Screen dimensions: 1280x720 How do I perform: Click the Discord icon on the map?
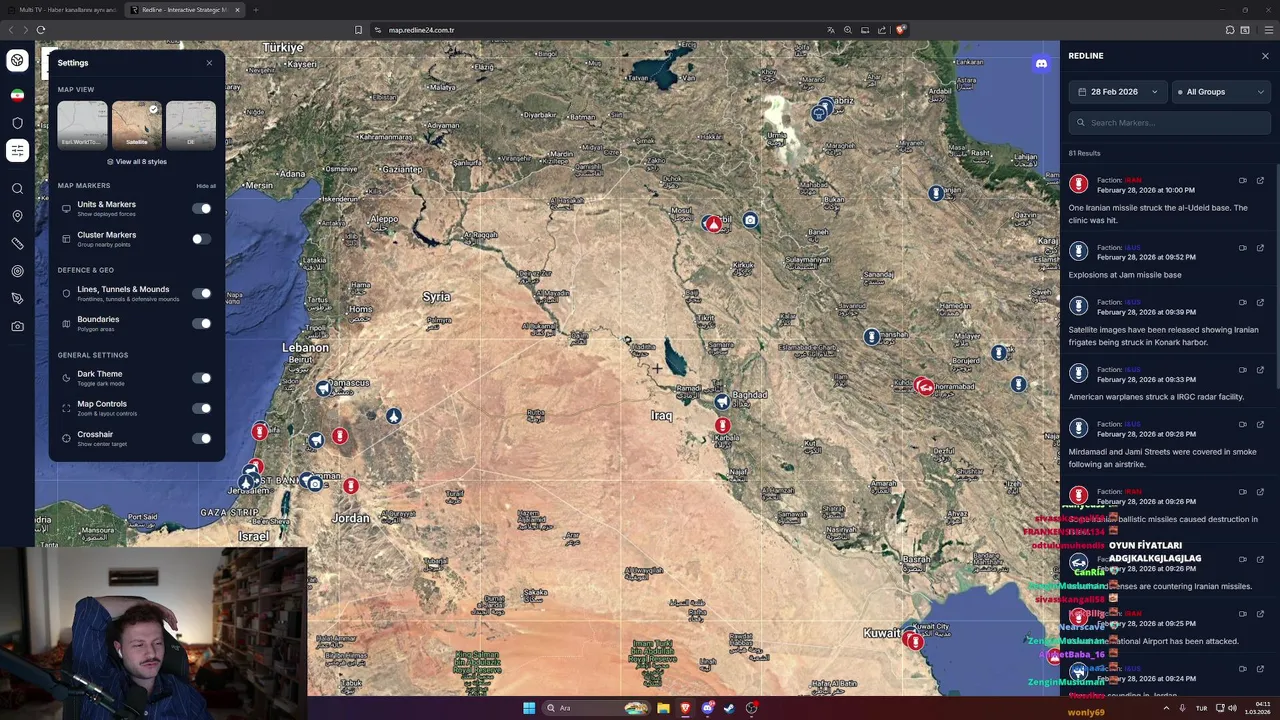pos(1041,63)
